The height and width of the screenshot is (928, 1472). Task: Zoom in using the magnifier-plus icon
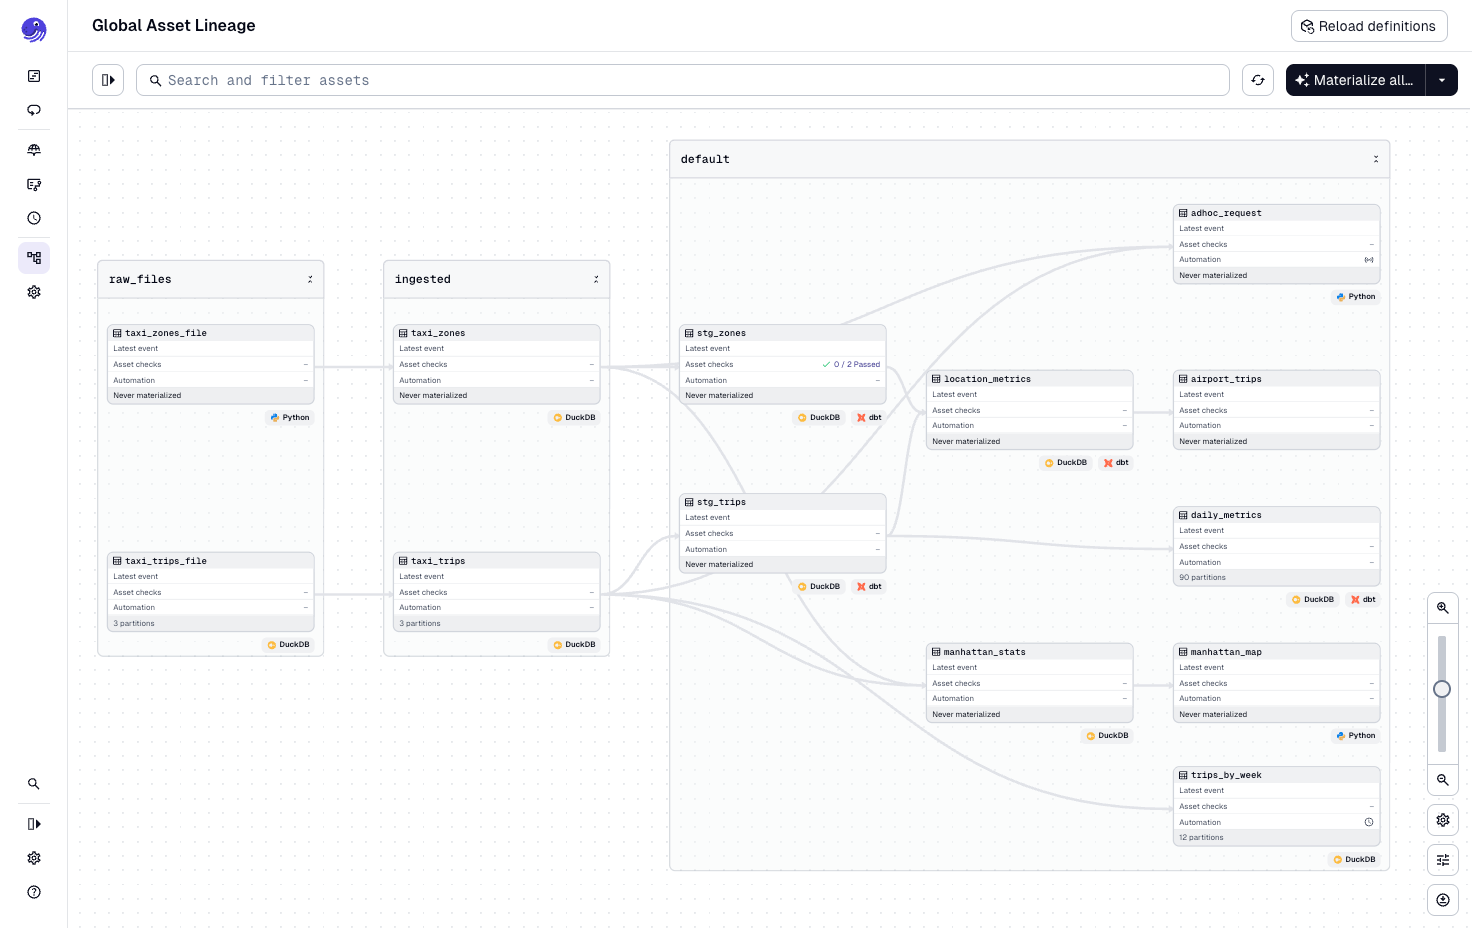tap(1442, 607)
